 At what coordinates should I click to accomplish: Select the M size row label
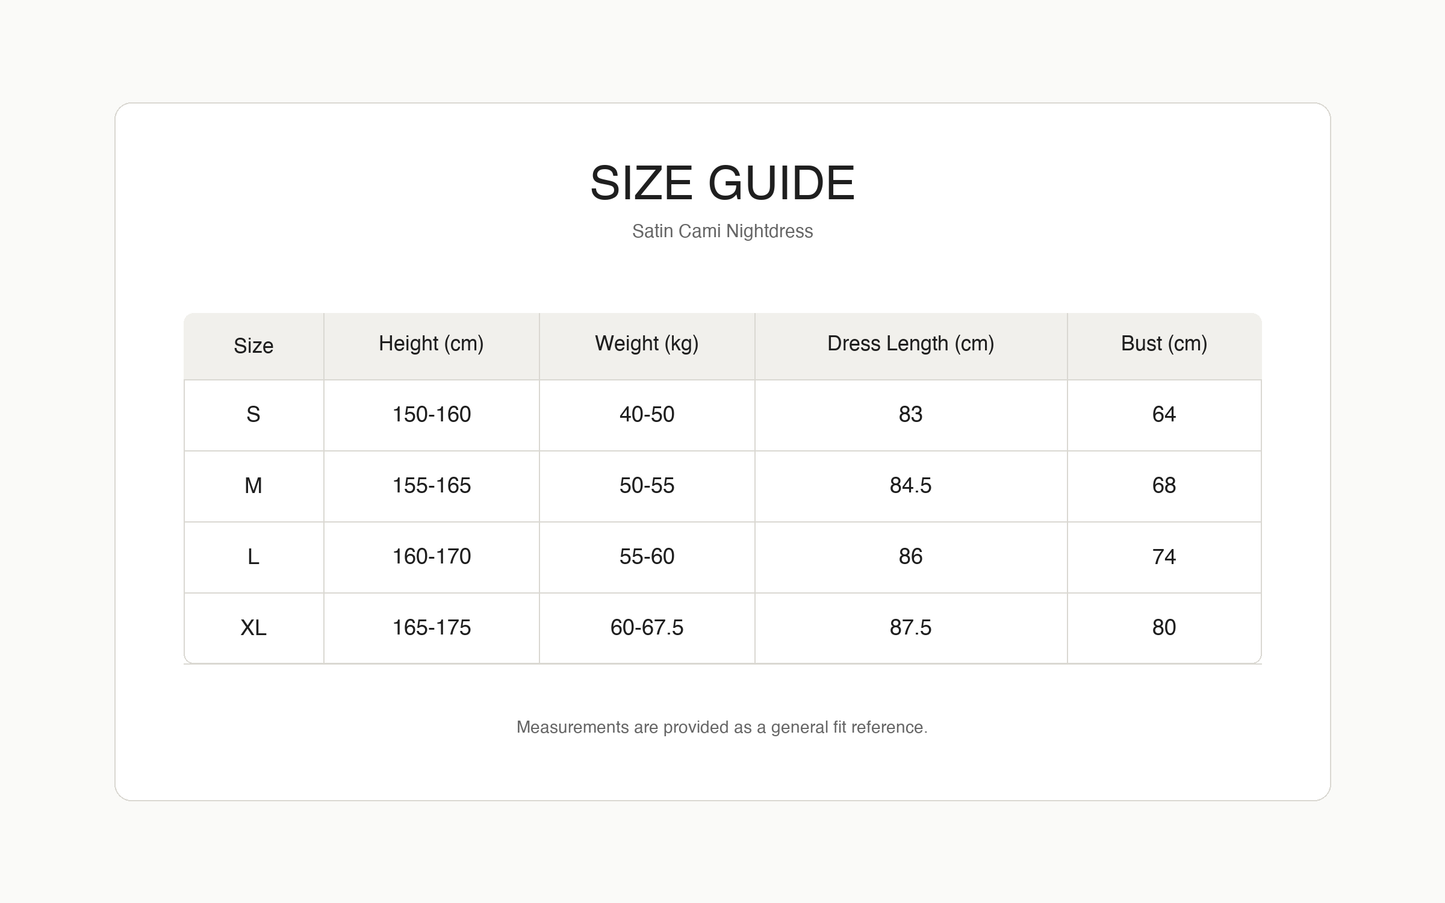tap(254, 486)
